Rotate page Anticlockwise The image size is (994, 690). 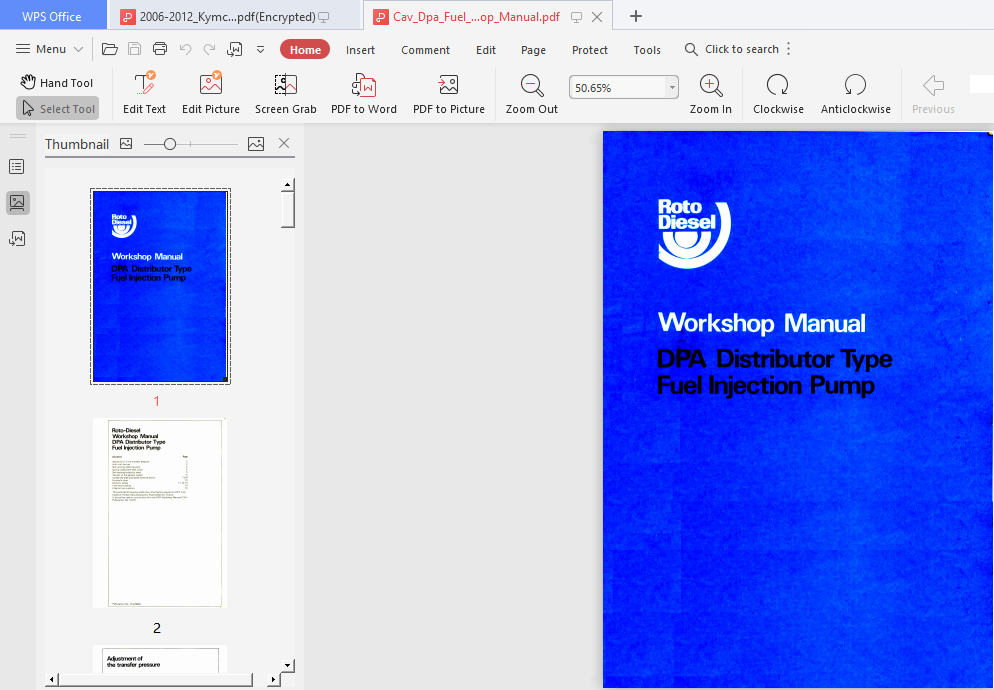[855, 93]
